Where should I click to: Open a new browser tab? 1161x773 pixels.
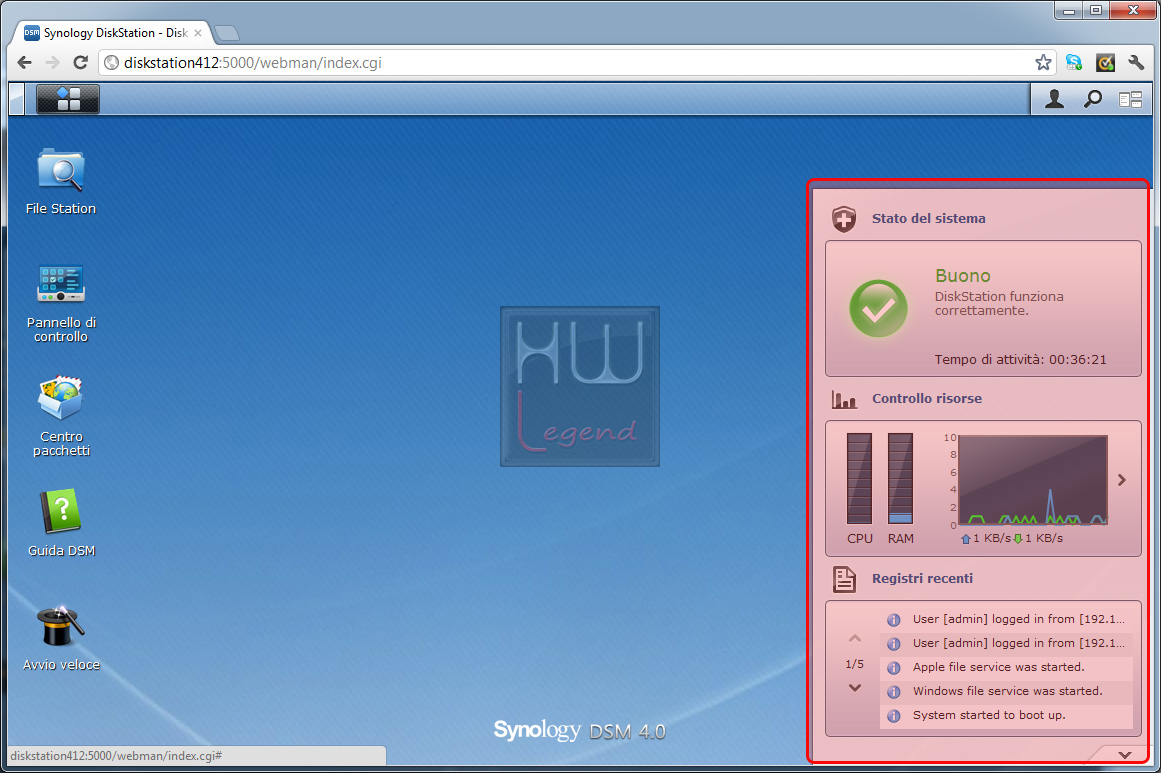click(227, 33)
